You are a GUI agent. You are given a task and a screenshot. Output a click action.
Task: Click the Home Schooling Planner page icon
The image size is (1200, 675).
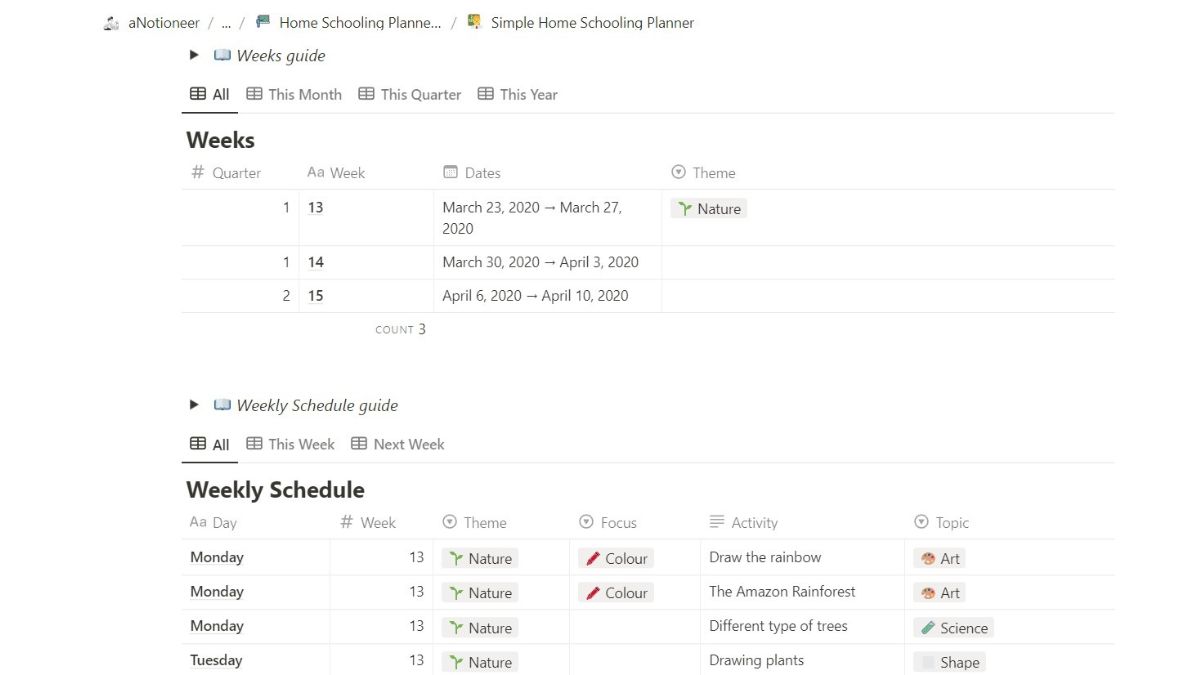tap(263, 22)
